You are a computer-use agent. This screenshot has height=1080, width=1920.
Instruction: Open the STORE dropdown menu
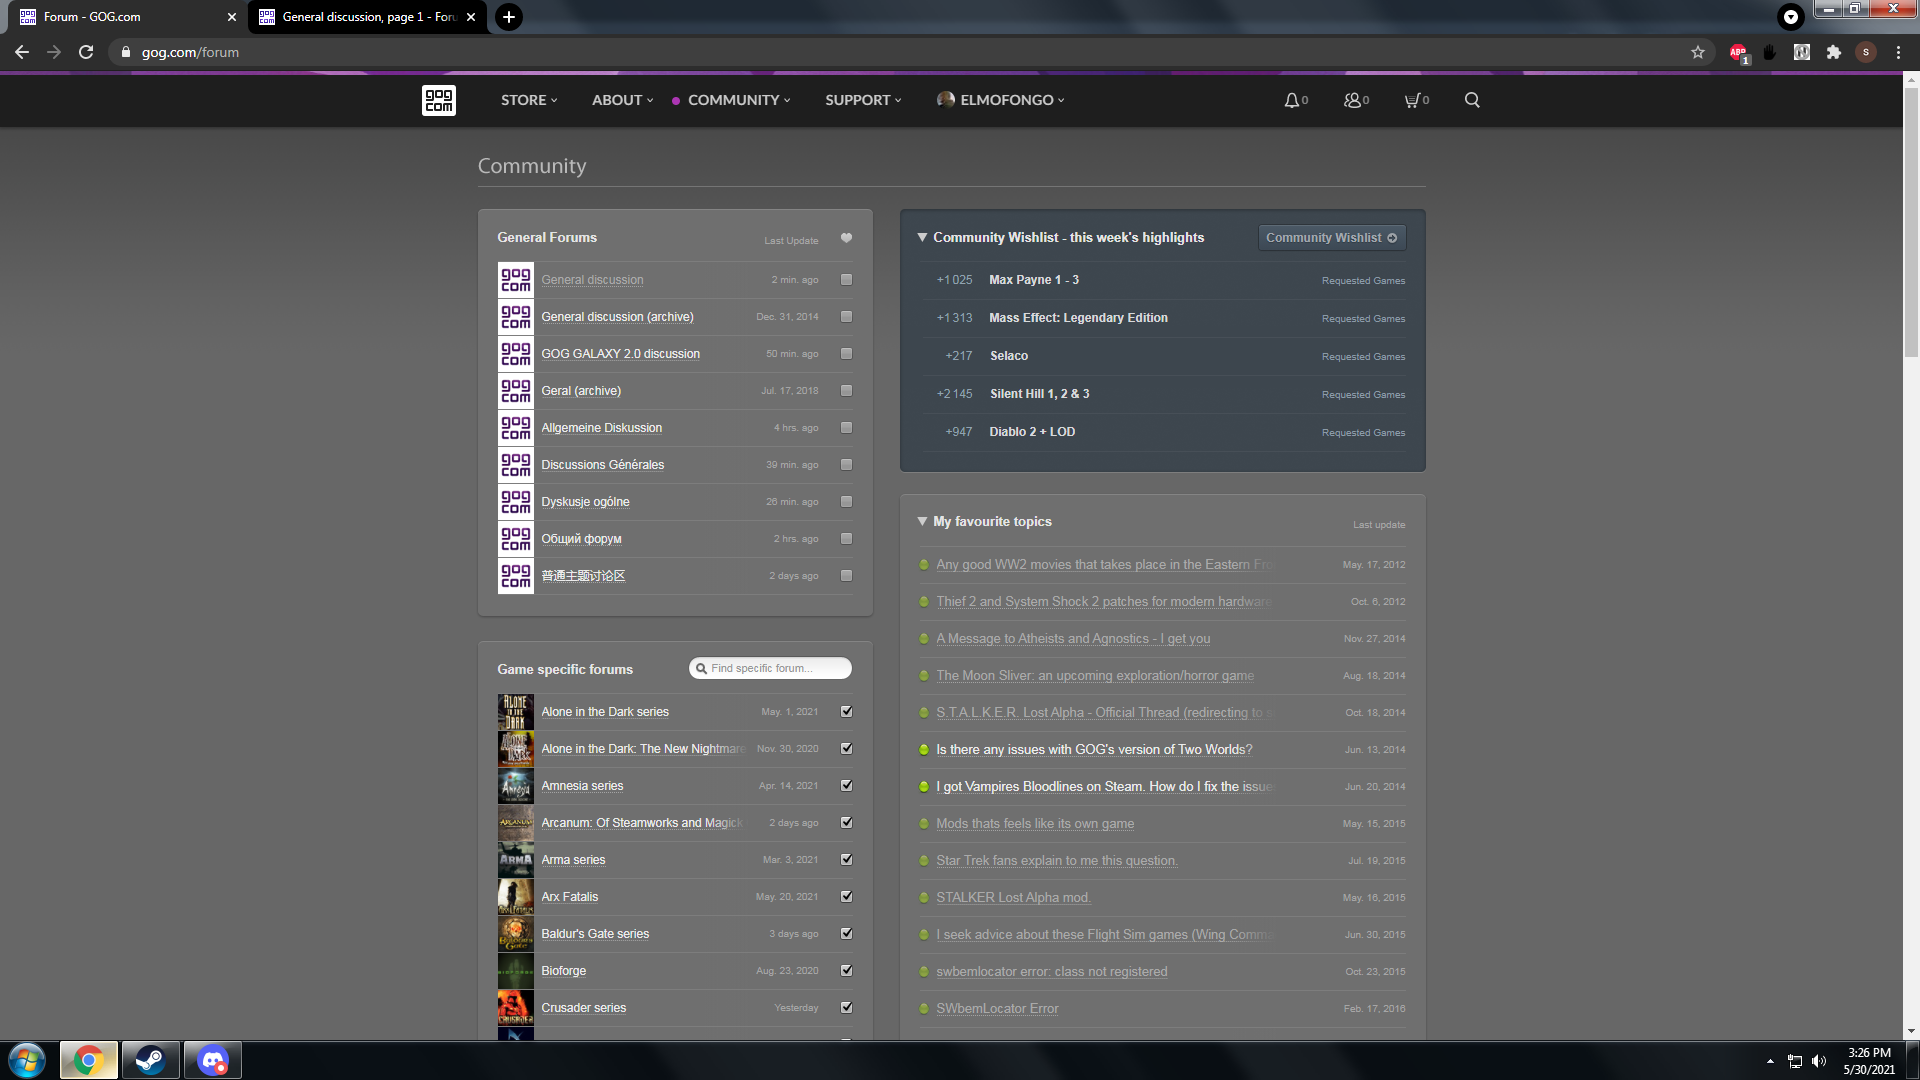click(x=529, y=100)
